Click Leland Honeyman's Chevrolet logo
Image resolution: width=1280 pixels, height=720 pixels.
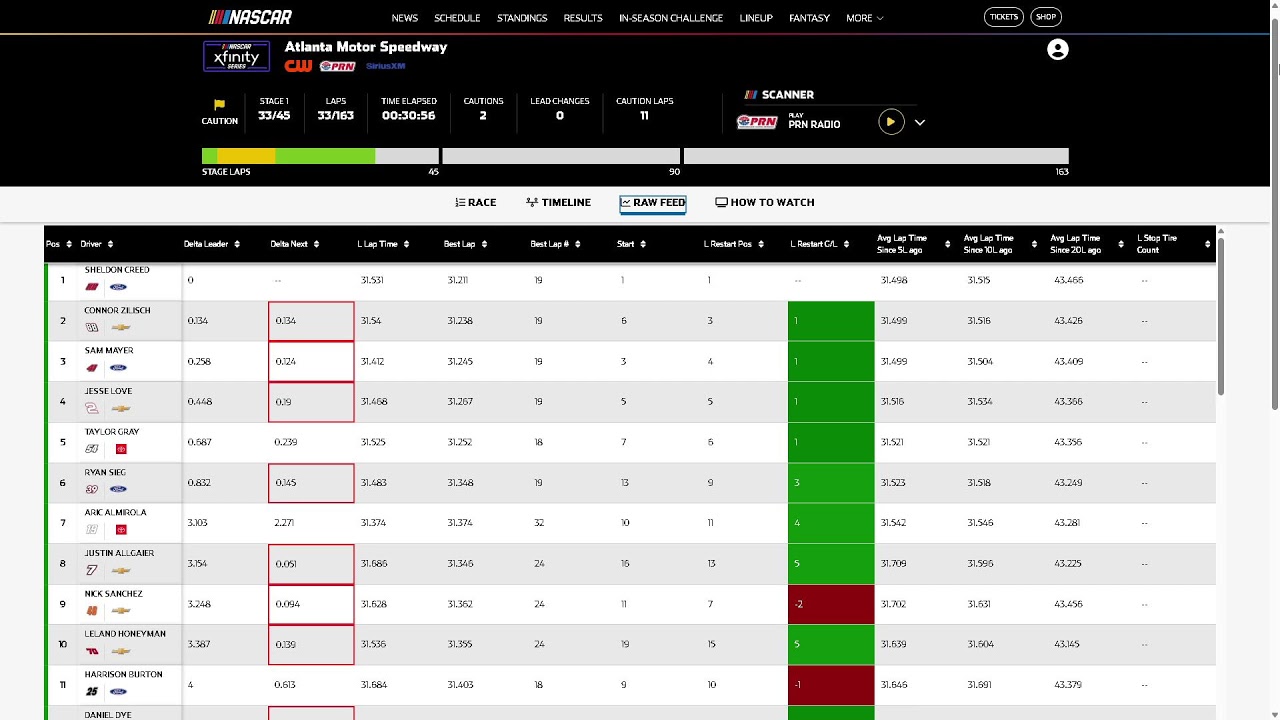120,651
